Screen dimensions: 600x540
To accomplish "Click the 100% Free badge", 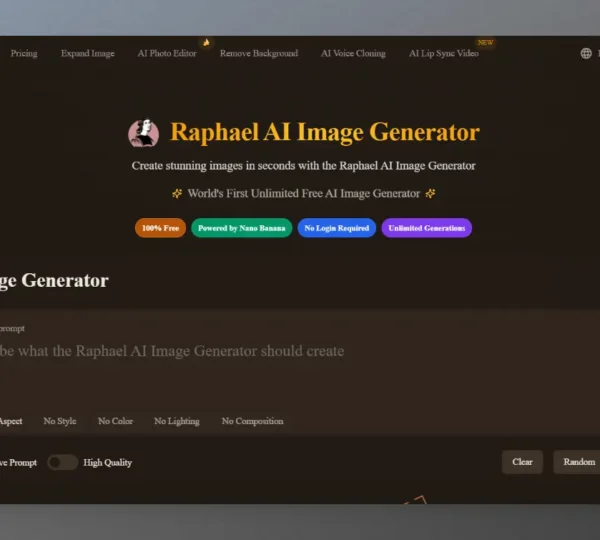I will click(160, 228).
